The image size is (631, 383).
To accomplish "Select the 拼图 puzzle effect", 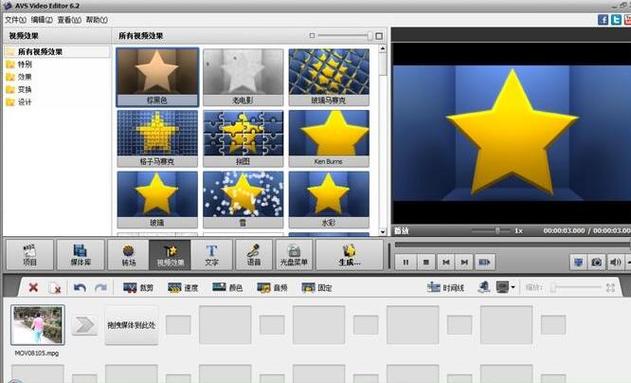I will pos(243,138).
